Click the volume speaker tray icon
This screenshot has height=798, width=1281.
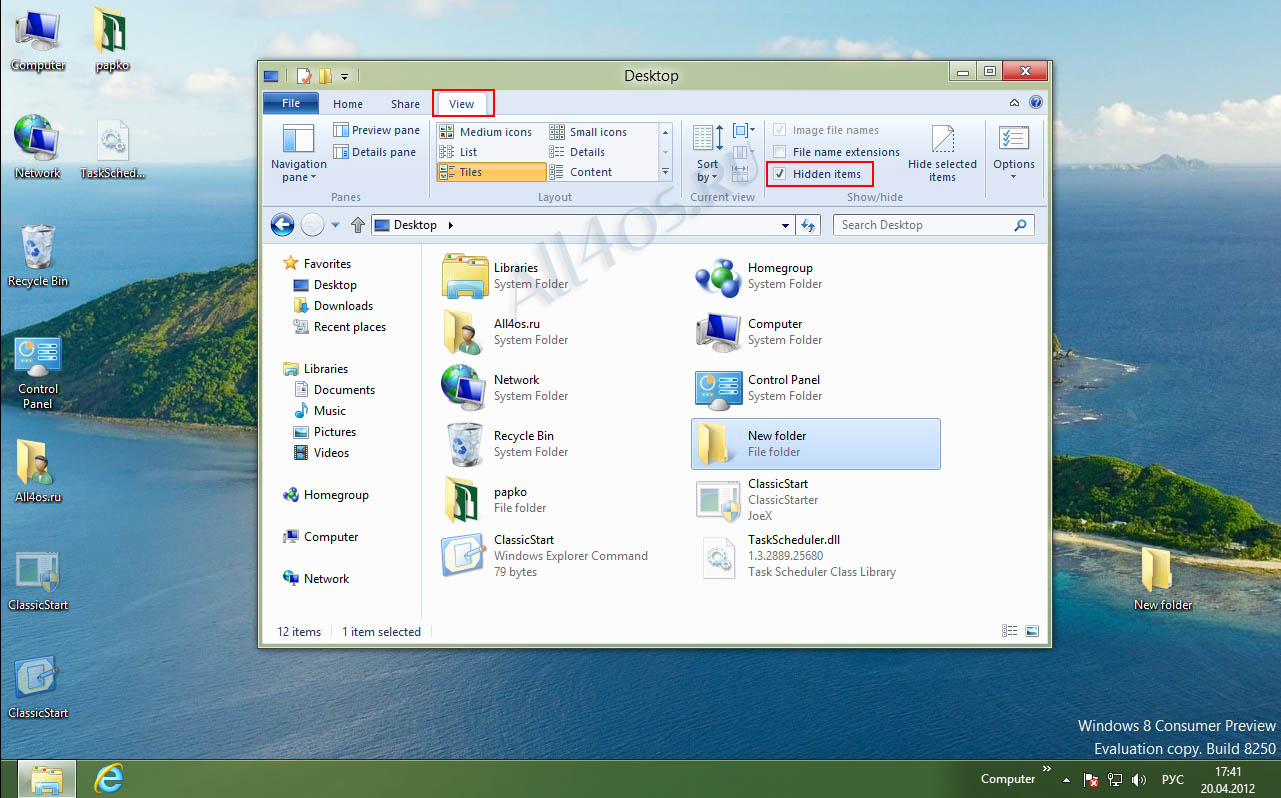[1137, 780]
